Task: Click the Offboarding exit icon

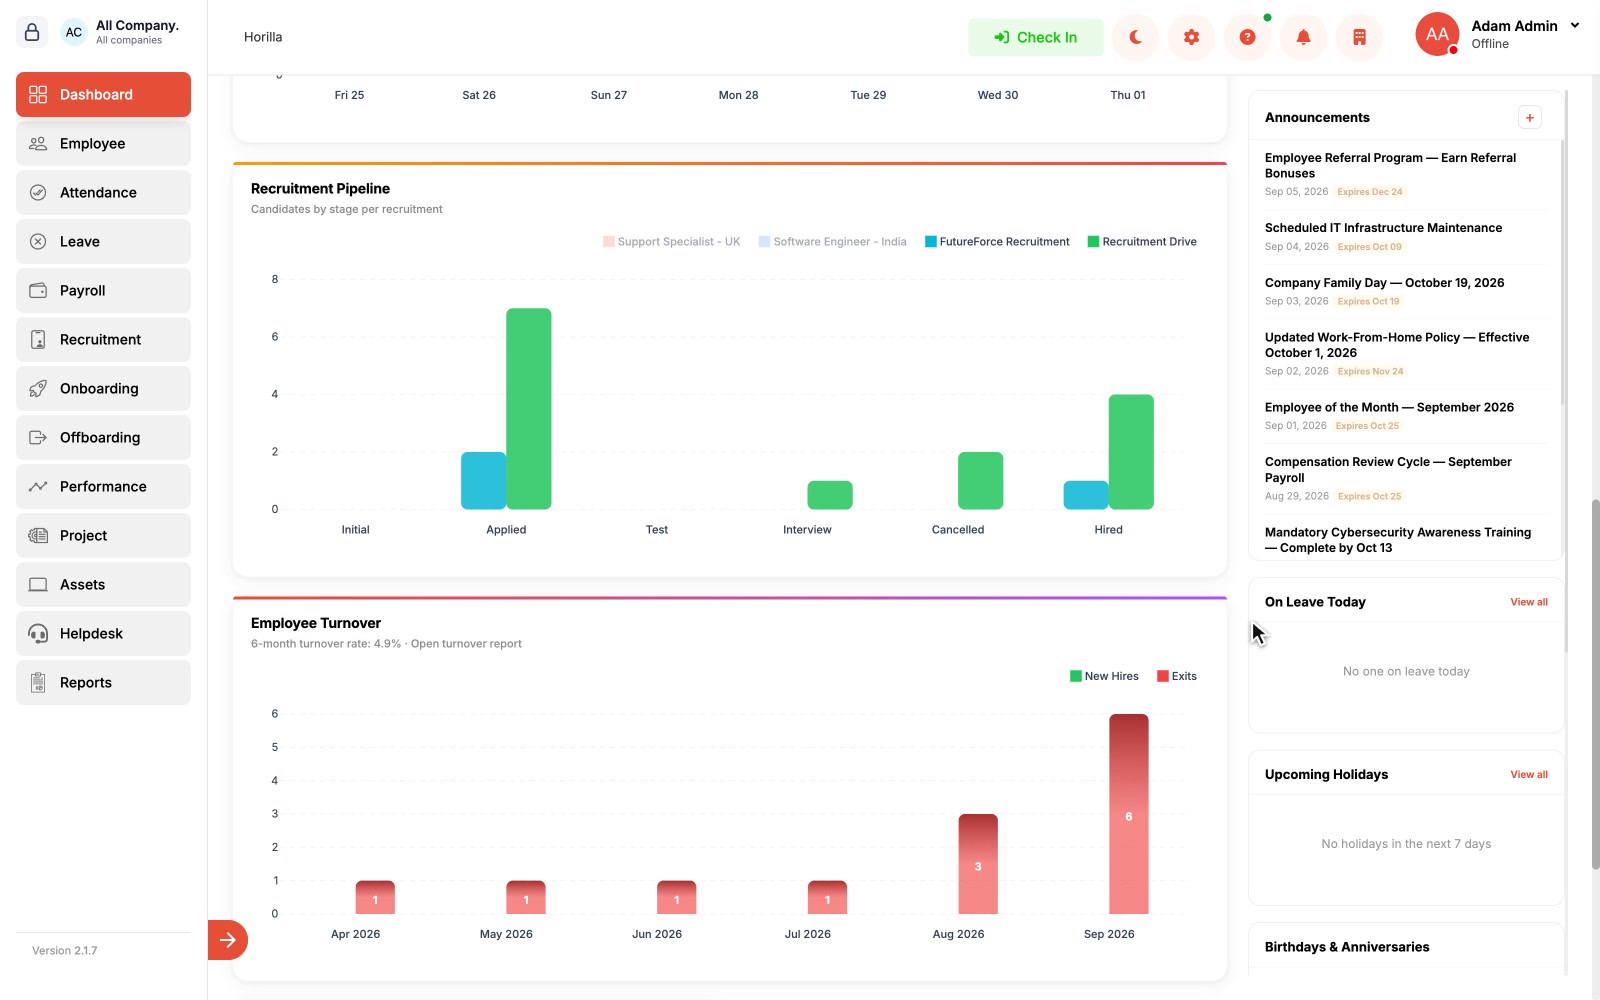Action: [x=38, y=437]
